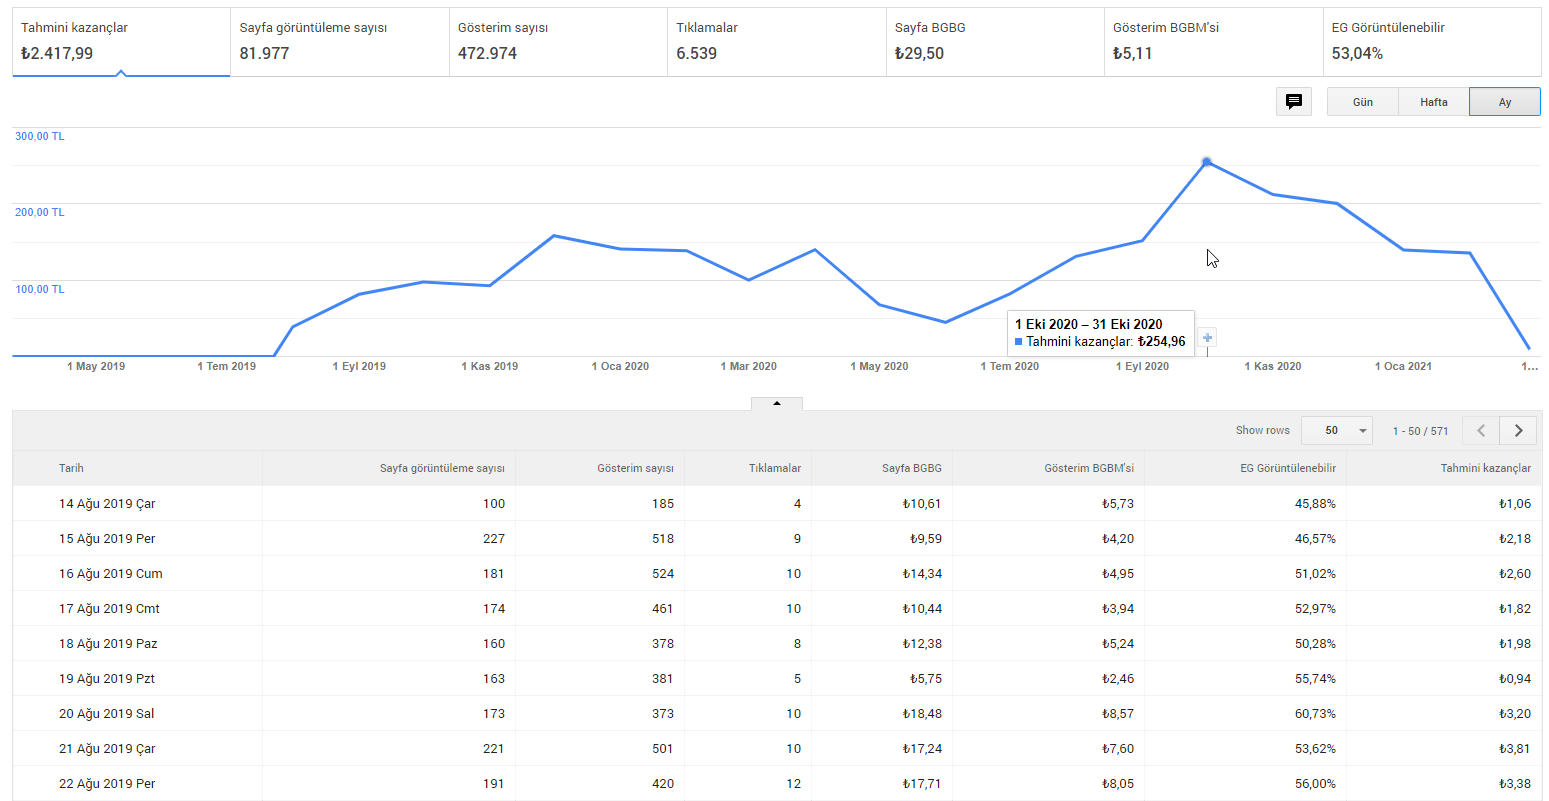Click the Eki 2020 peak data point
Viewport: 1549px width, 801px height.
(x=1207, y=161)
